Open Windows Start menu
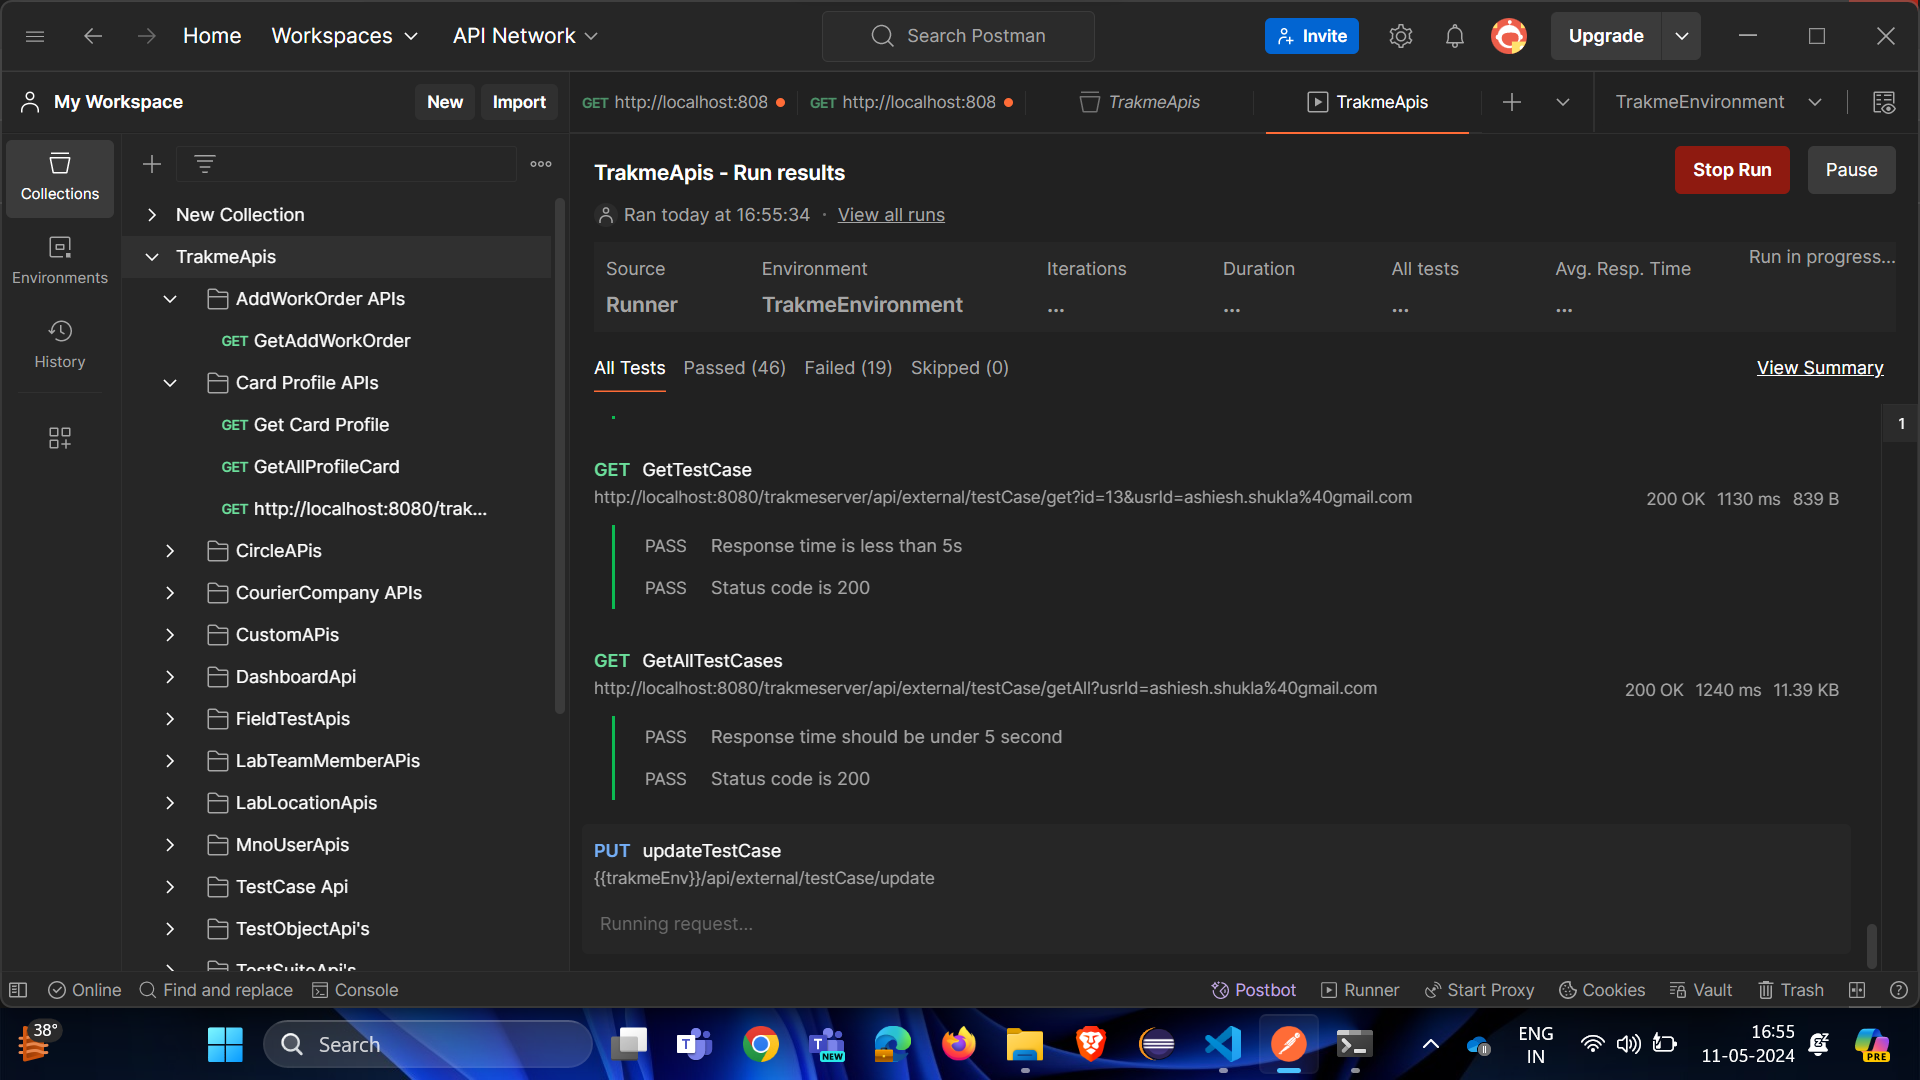This screenshot has height=1080, width=1920. click(x=225, y=1045)
